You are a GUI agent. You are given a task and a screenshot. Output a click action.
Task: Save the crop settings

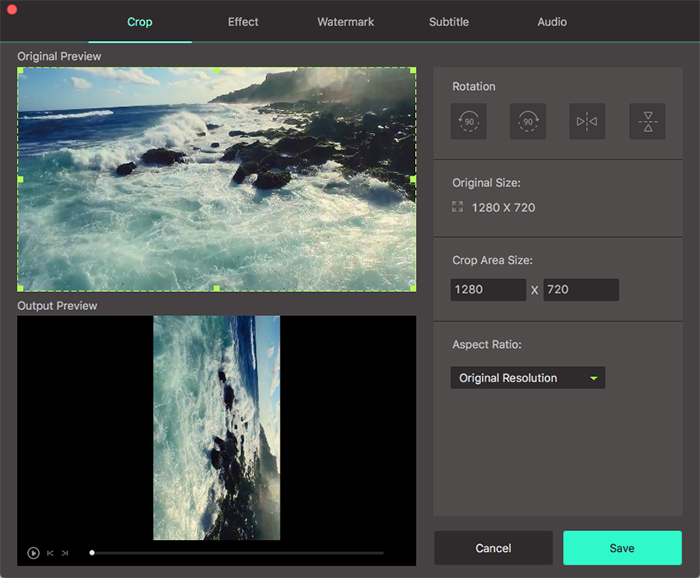tap(622, 548)
